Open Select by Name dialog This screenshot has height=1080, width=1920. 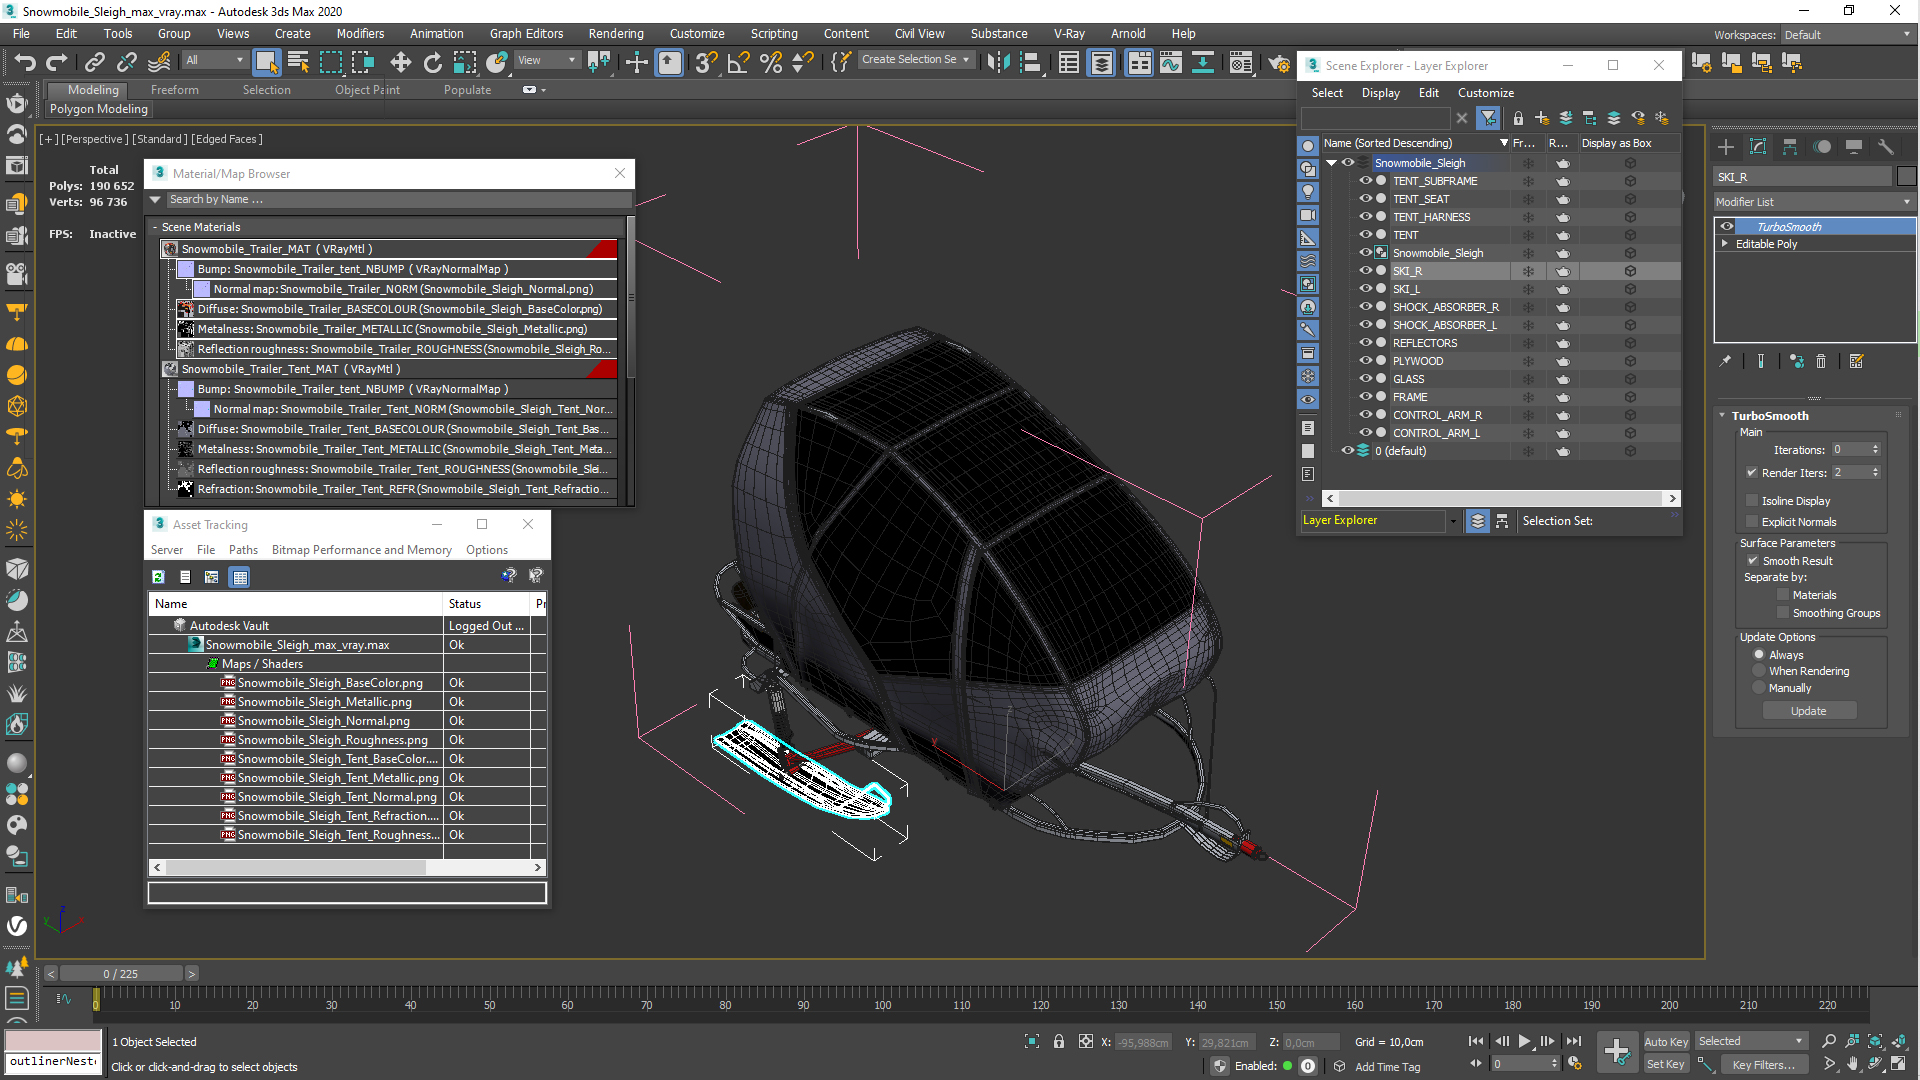[x=298, y=62]
